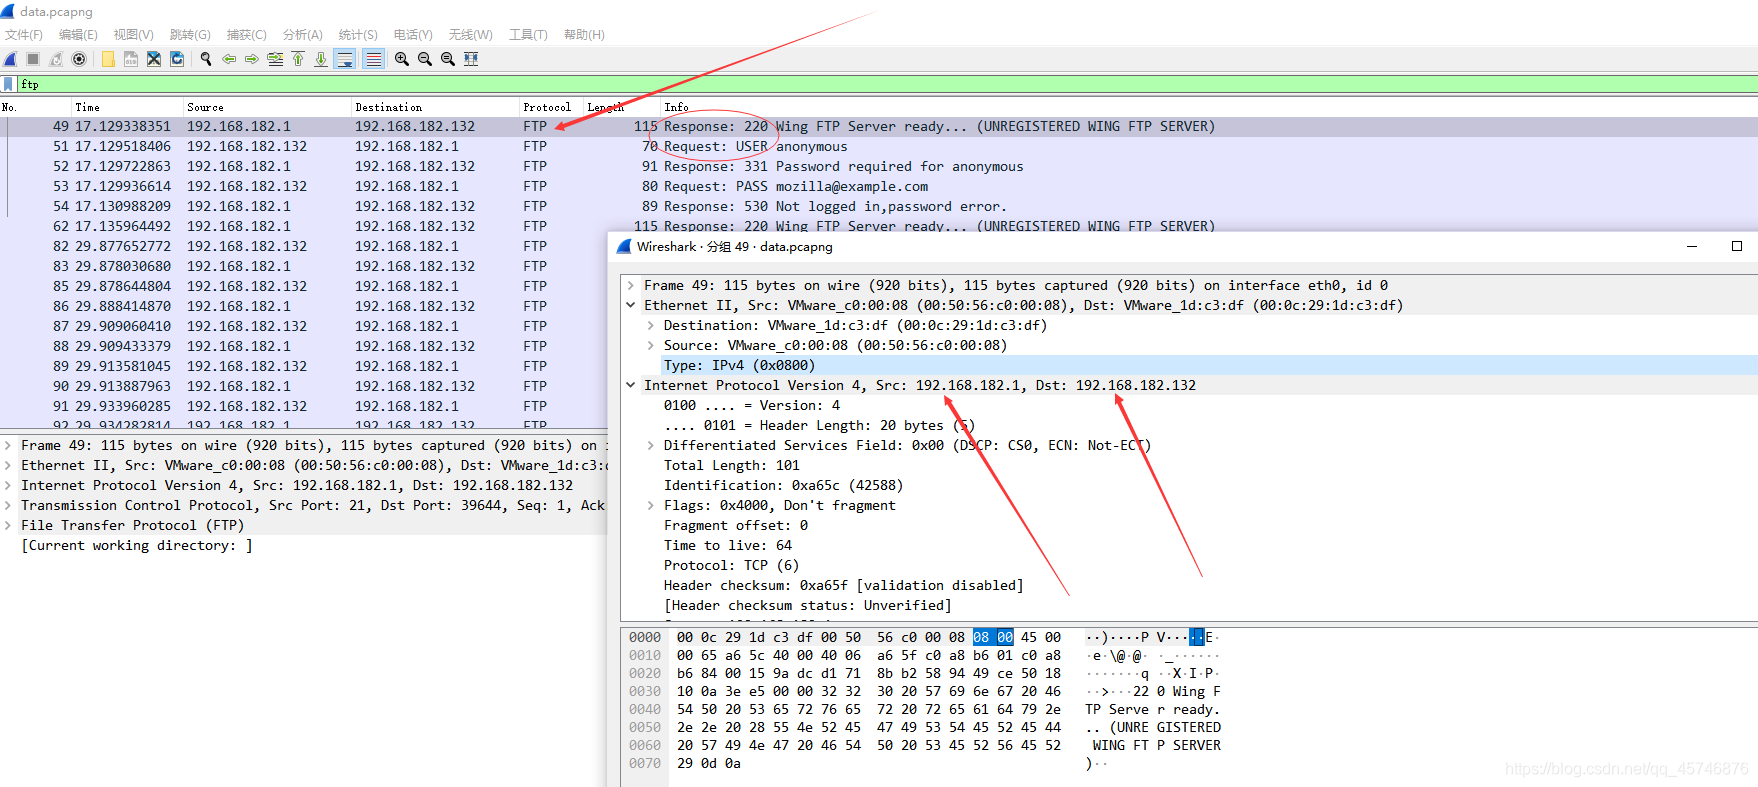Open the 工具(T) menu

528,35
